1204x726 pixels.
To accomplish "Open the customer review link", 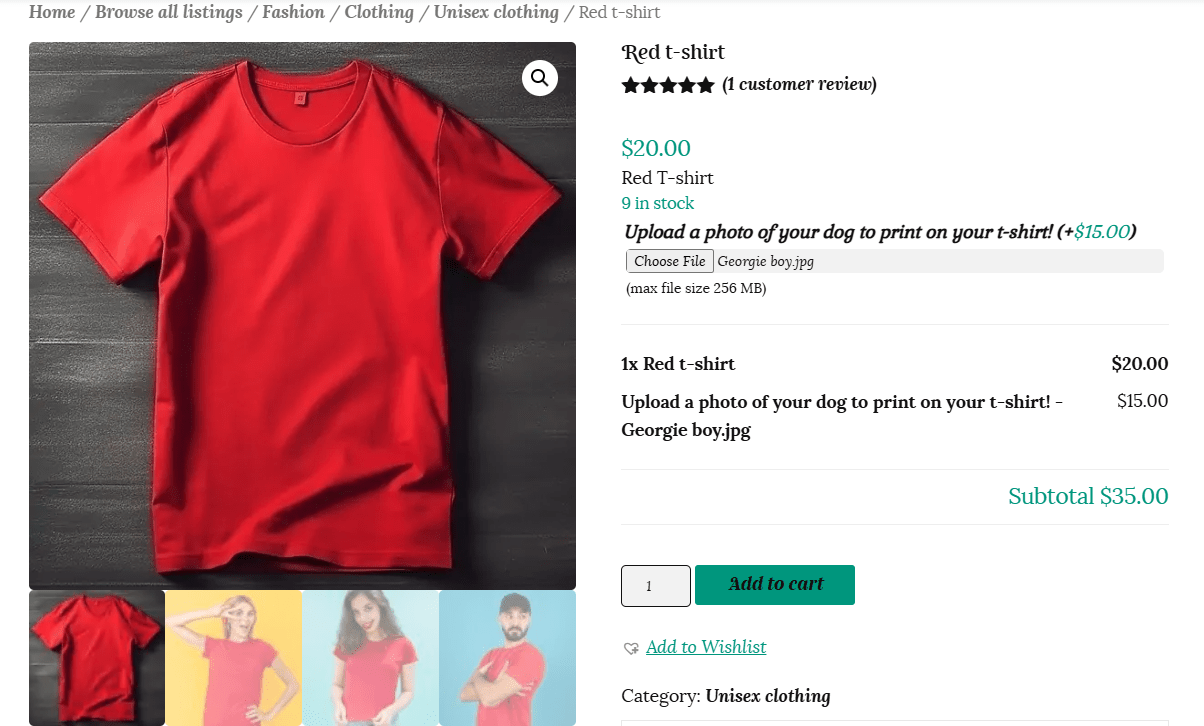I will (799, 84).
